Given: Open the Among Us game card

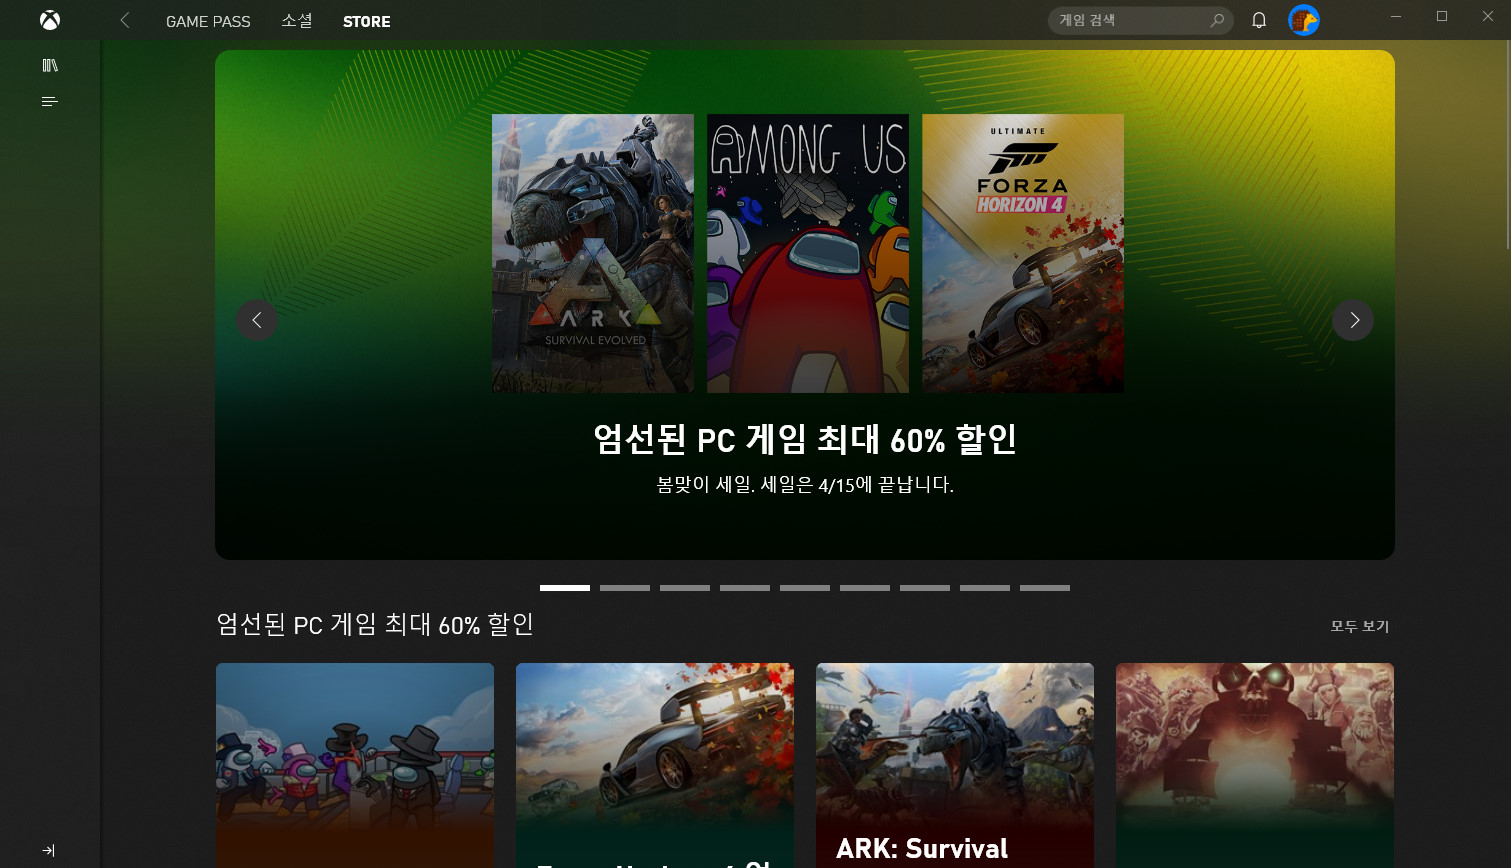Looking at the screenshot, I should (355, 765).
